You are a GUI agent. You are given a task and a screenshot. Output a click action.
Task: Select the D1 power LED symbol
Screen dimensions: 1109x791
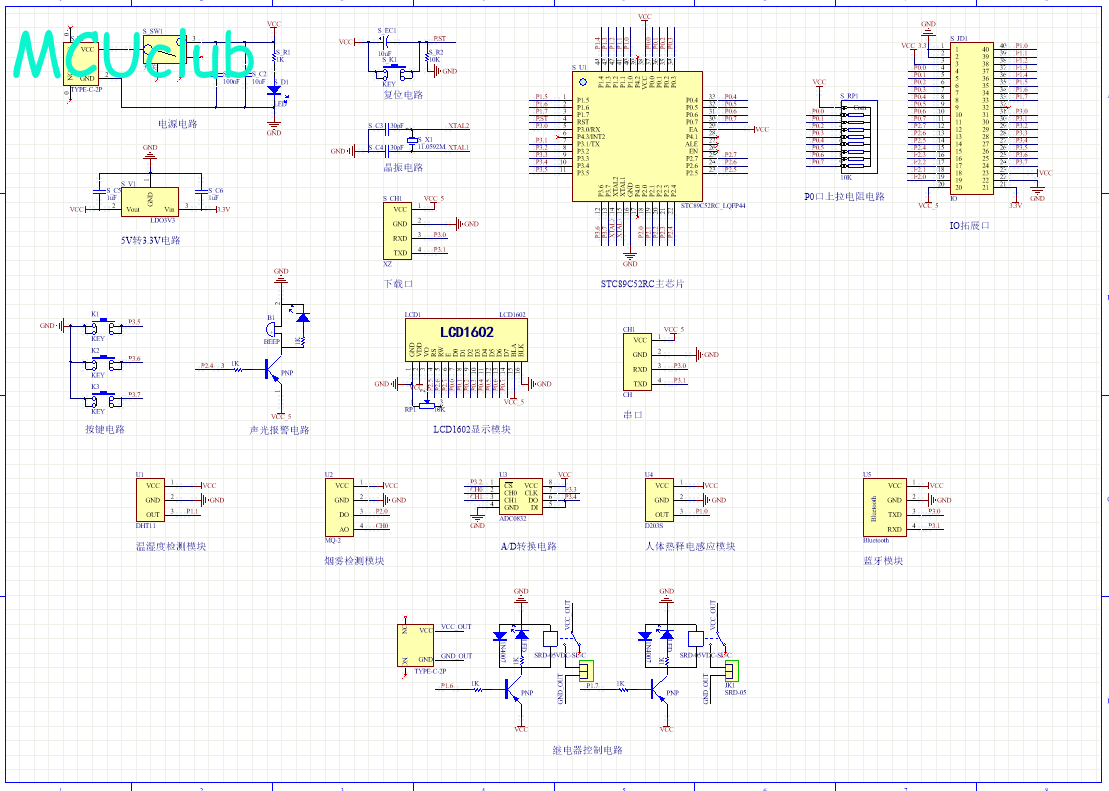[274, 90]
